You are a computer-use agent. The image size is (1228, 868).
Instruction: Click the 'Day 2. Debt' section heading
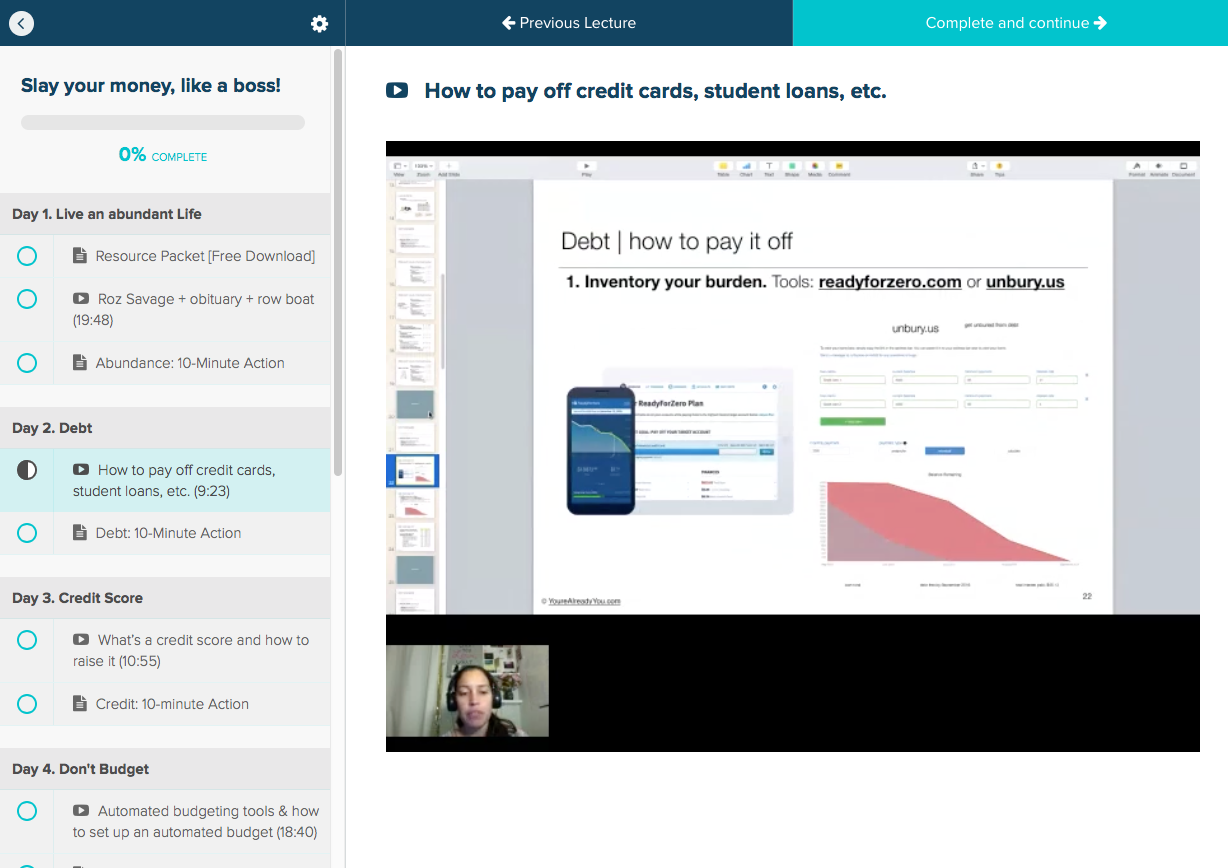pyautogui.click(x=52, y=428)
